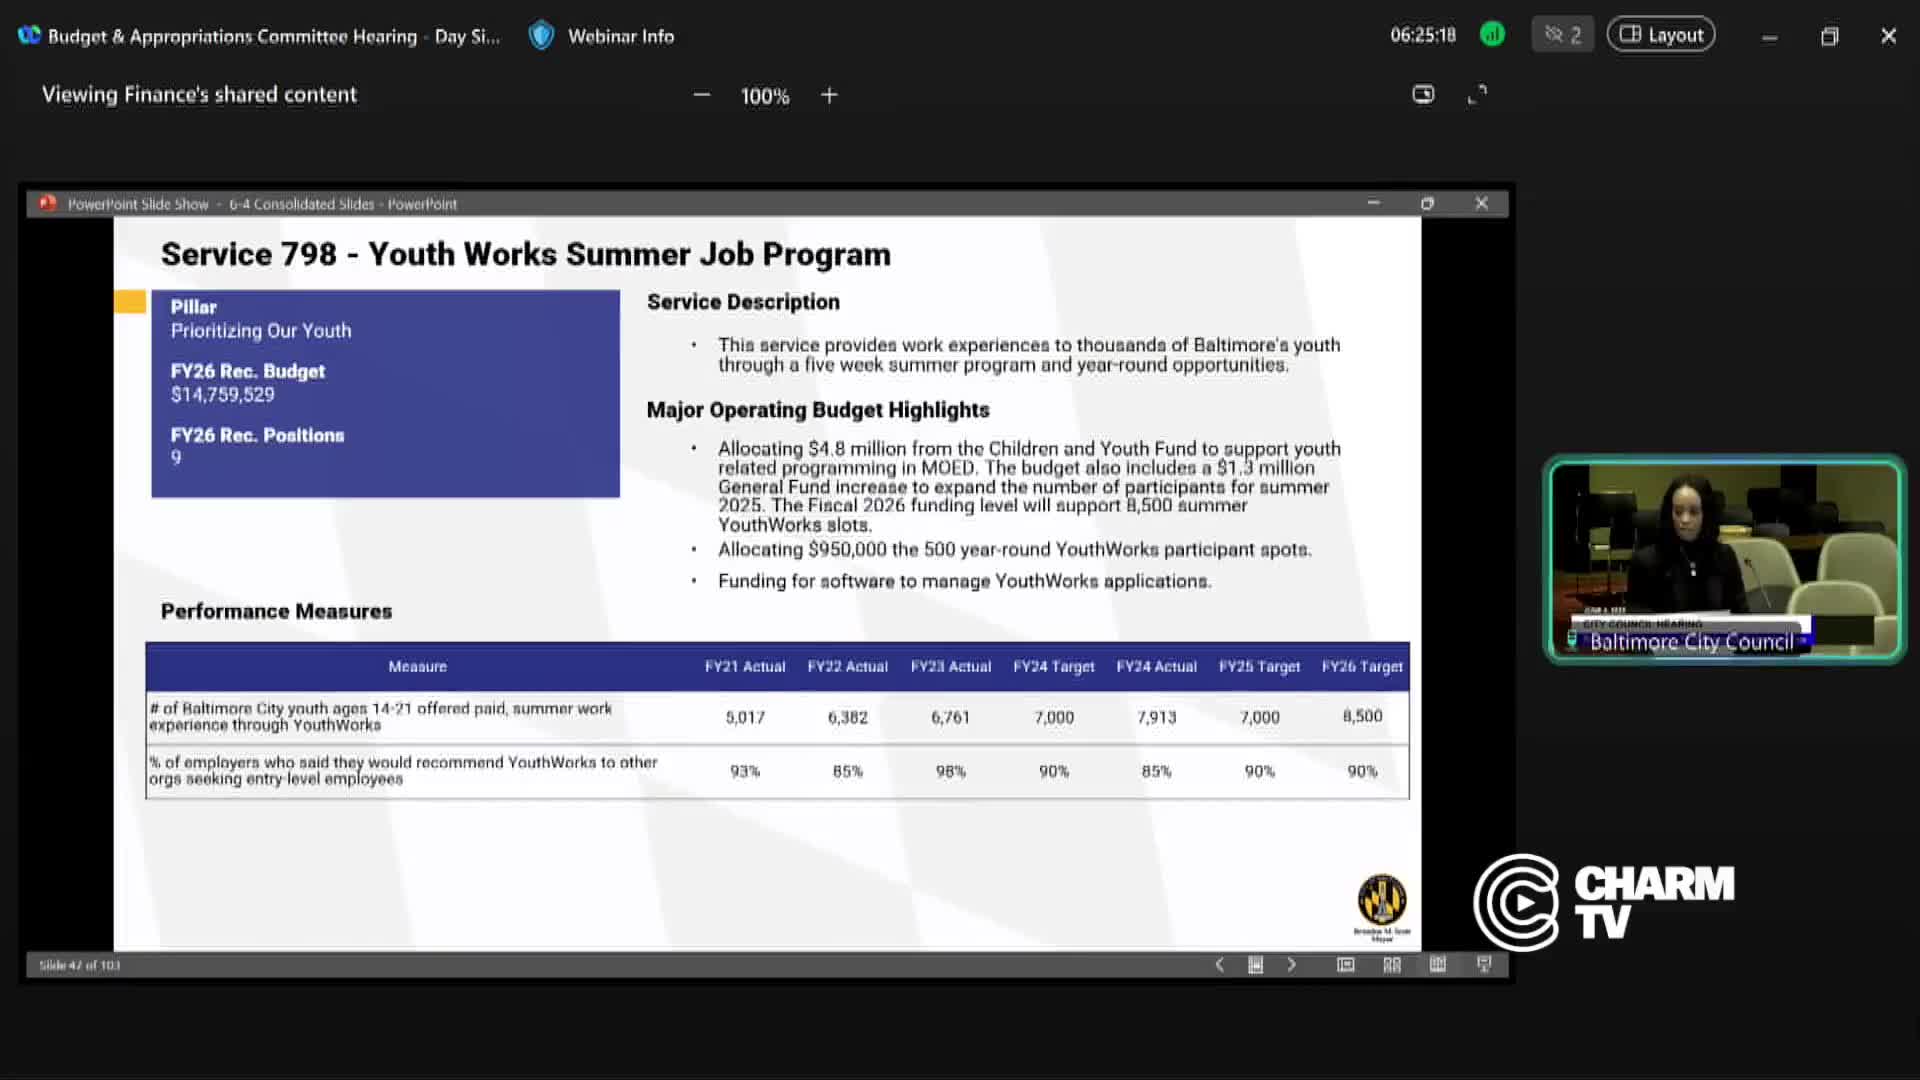Open the Webinar Info shield icon

541,36
